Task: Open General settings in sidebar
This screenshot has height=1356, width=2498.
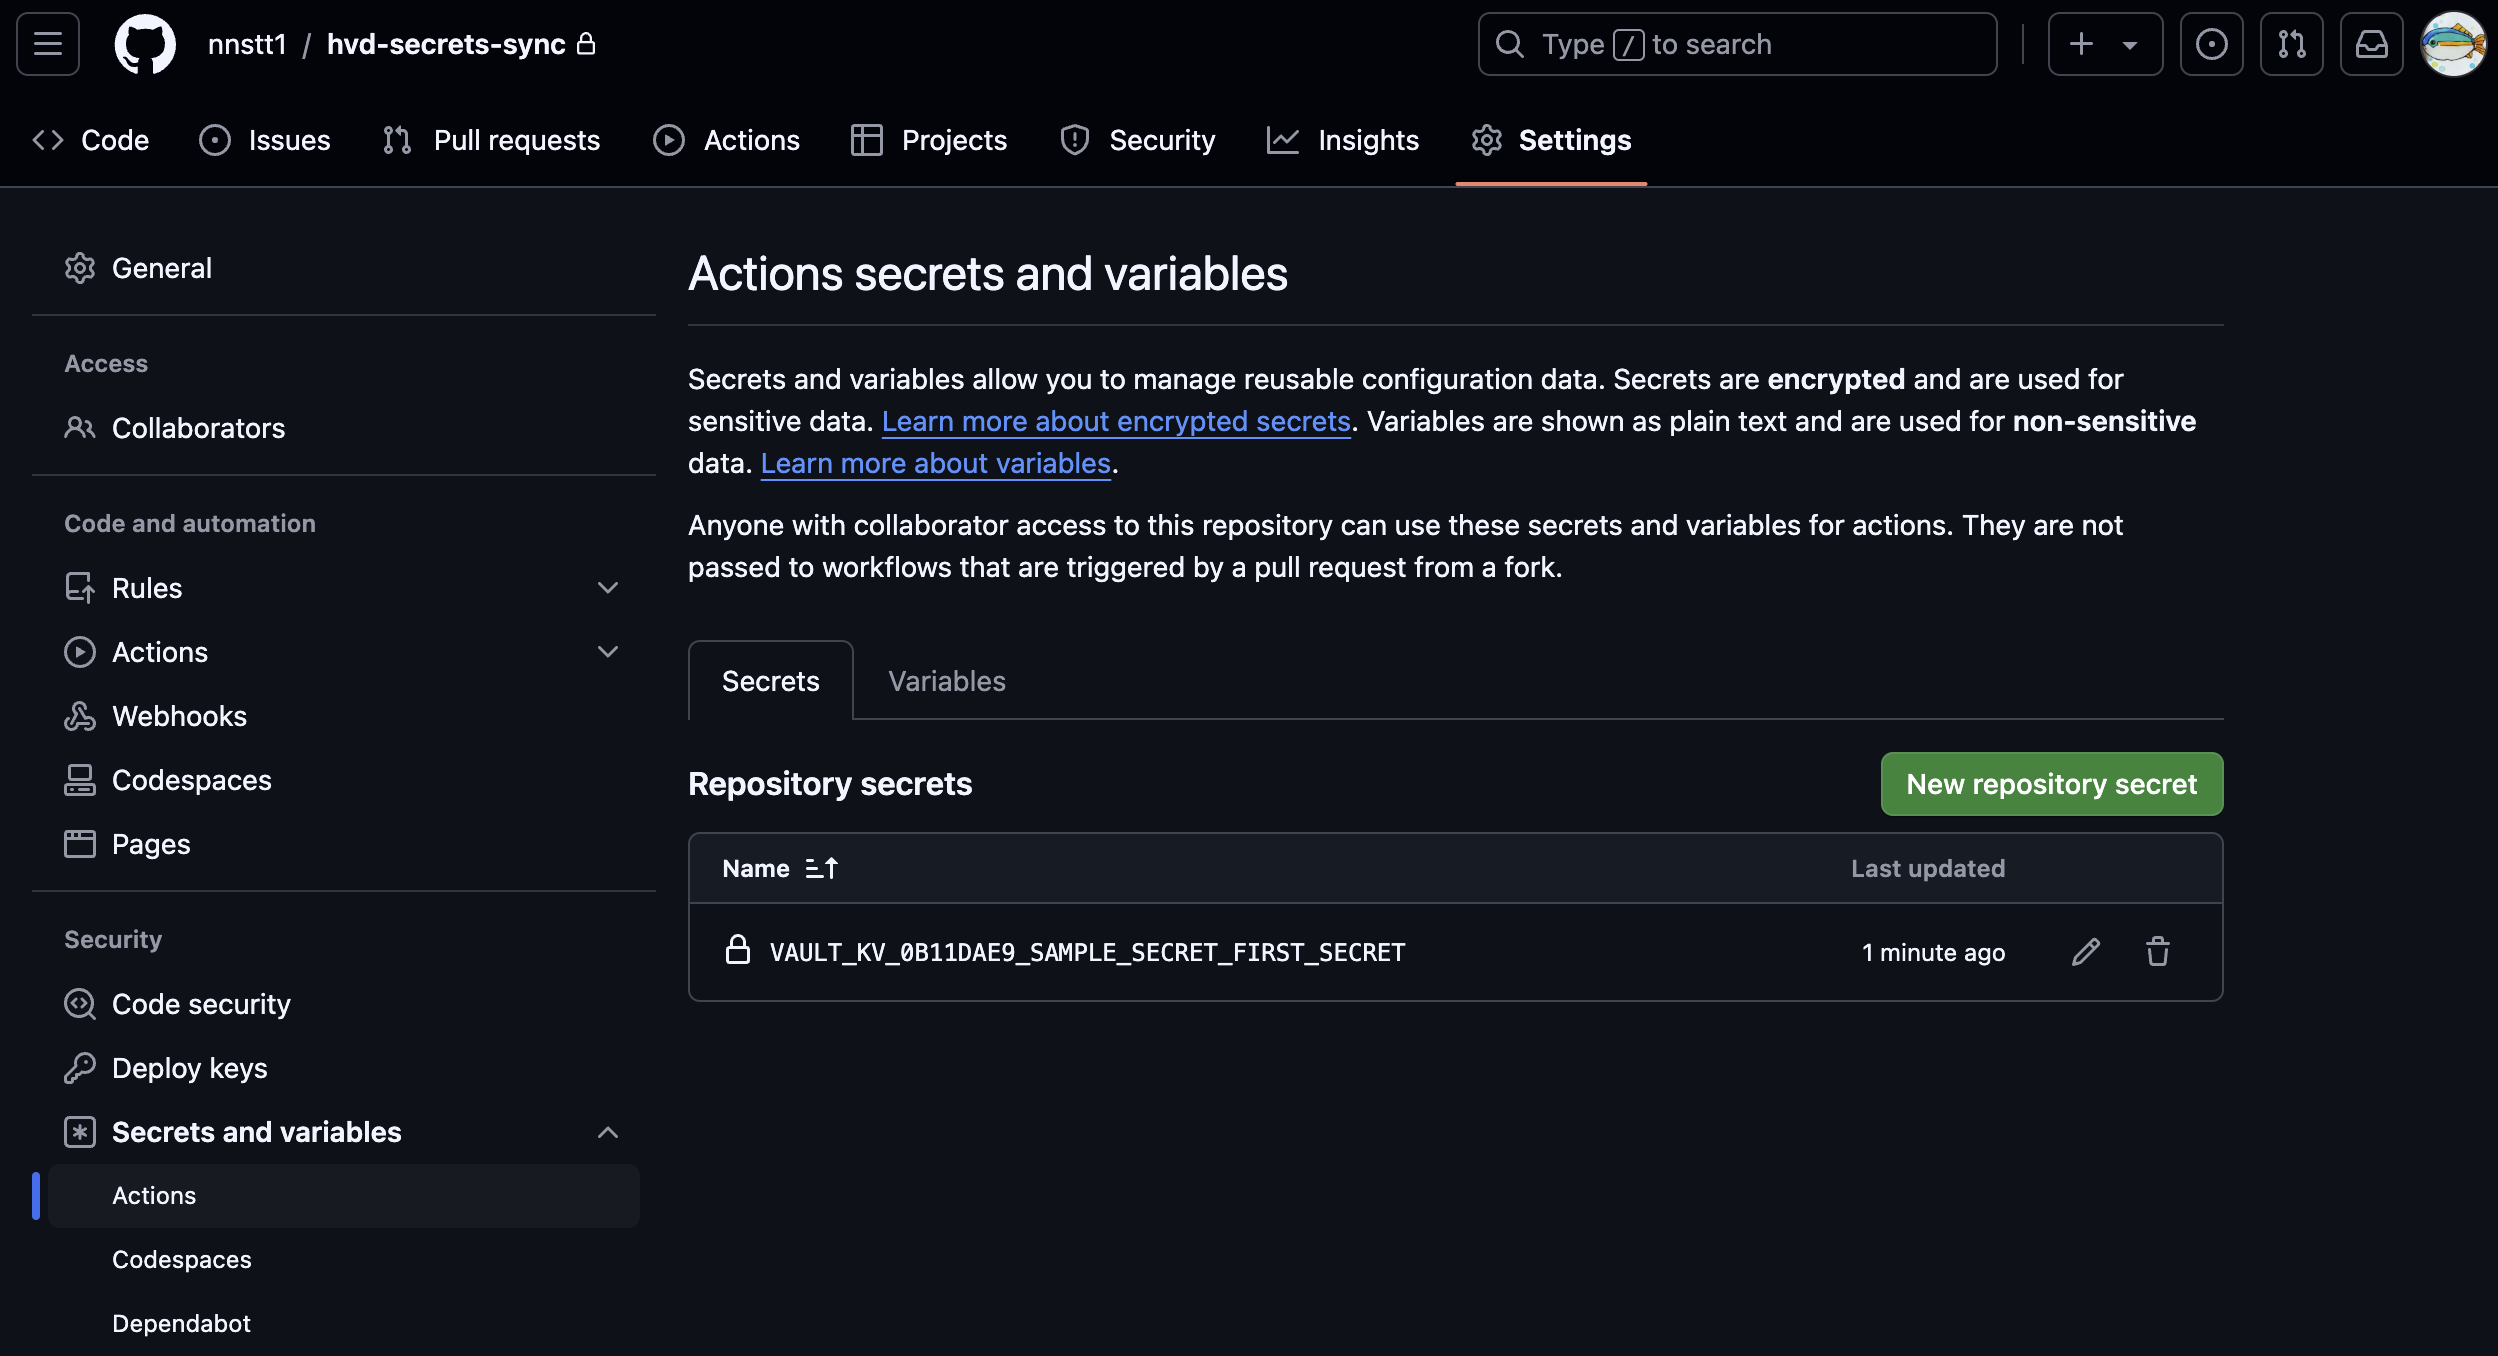Action: (344, 268)
